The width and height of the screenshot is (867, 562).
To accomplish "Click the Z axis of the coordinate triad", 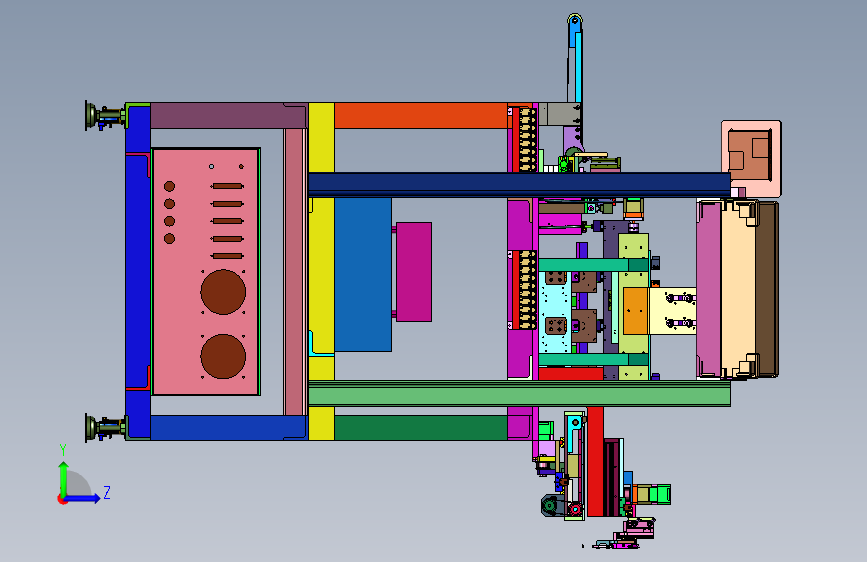I will (82, 498).
